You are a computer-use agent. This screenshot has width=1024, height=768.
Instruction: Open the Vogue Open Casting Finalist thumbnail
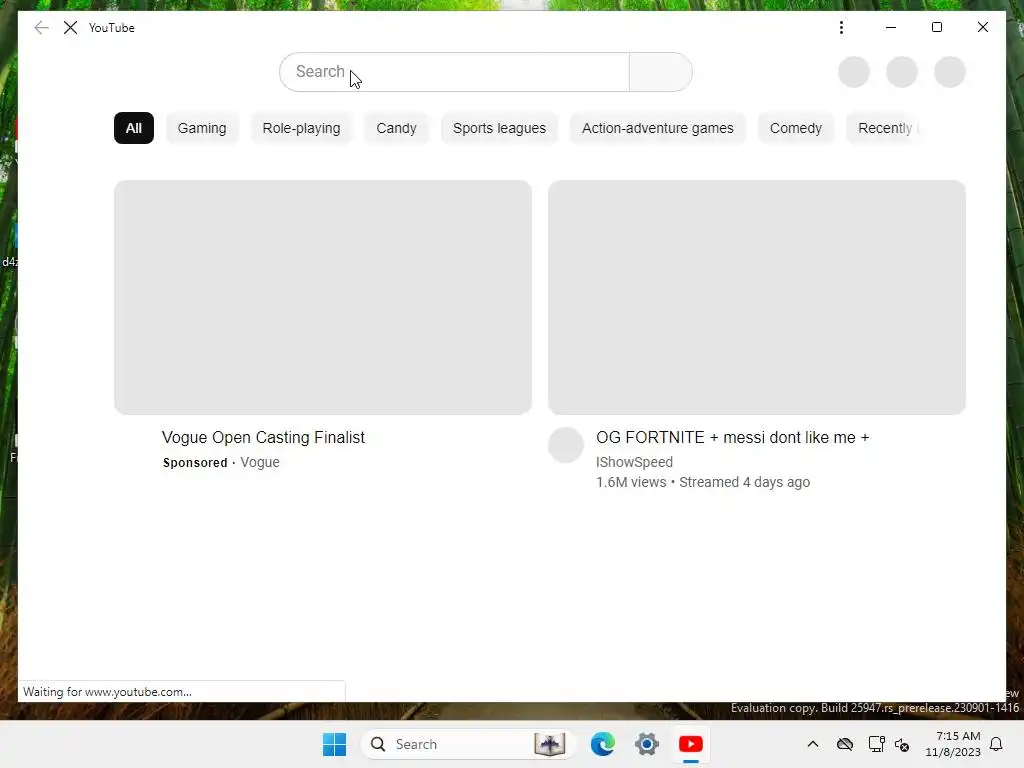[x=323, y=297]
